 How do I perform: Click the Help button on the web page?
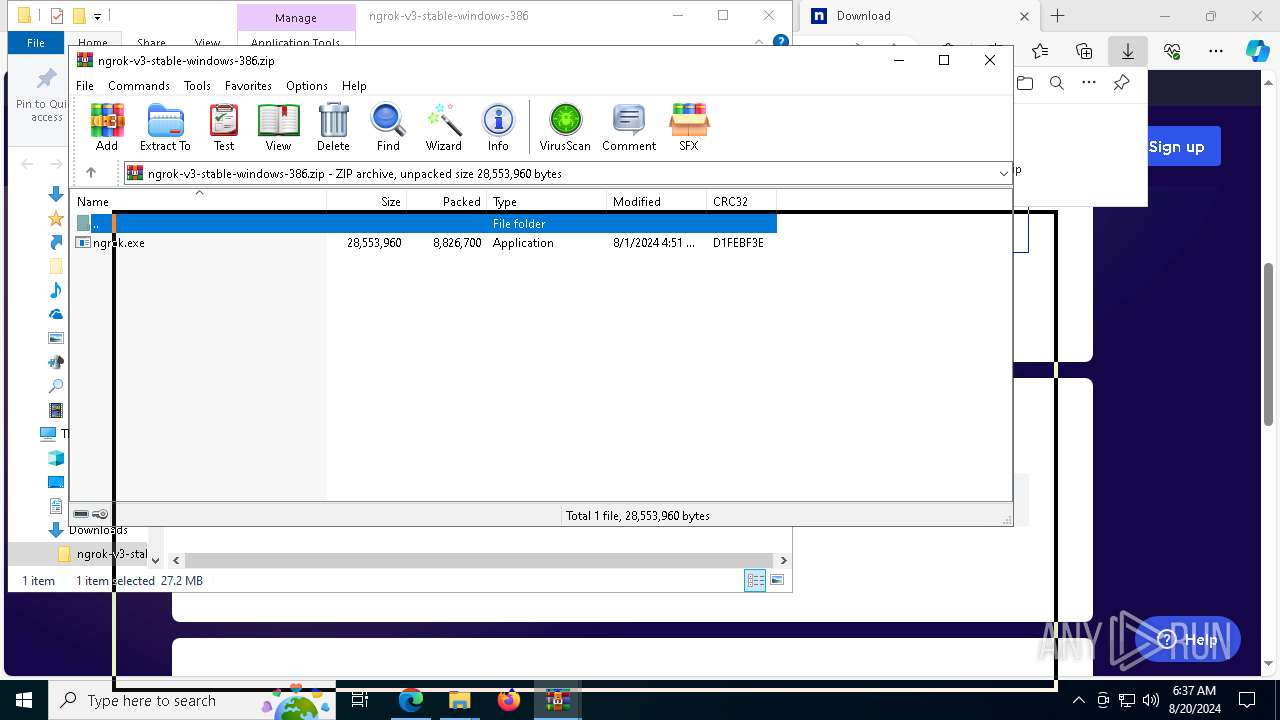click(x=1188, y=640)
